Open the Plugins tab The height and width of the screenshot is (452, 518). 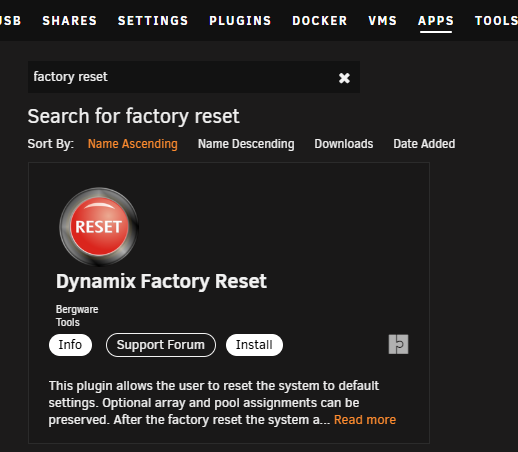[x=240, y=21]
